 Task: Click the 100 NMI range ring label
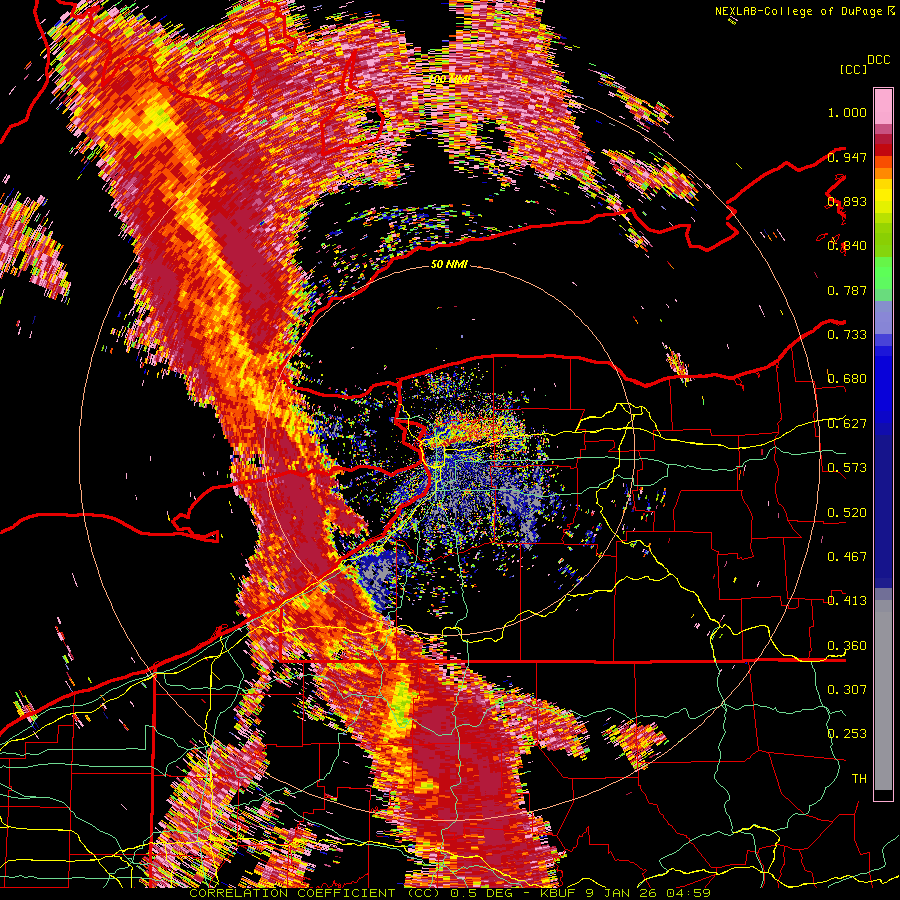click(449, 78)
